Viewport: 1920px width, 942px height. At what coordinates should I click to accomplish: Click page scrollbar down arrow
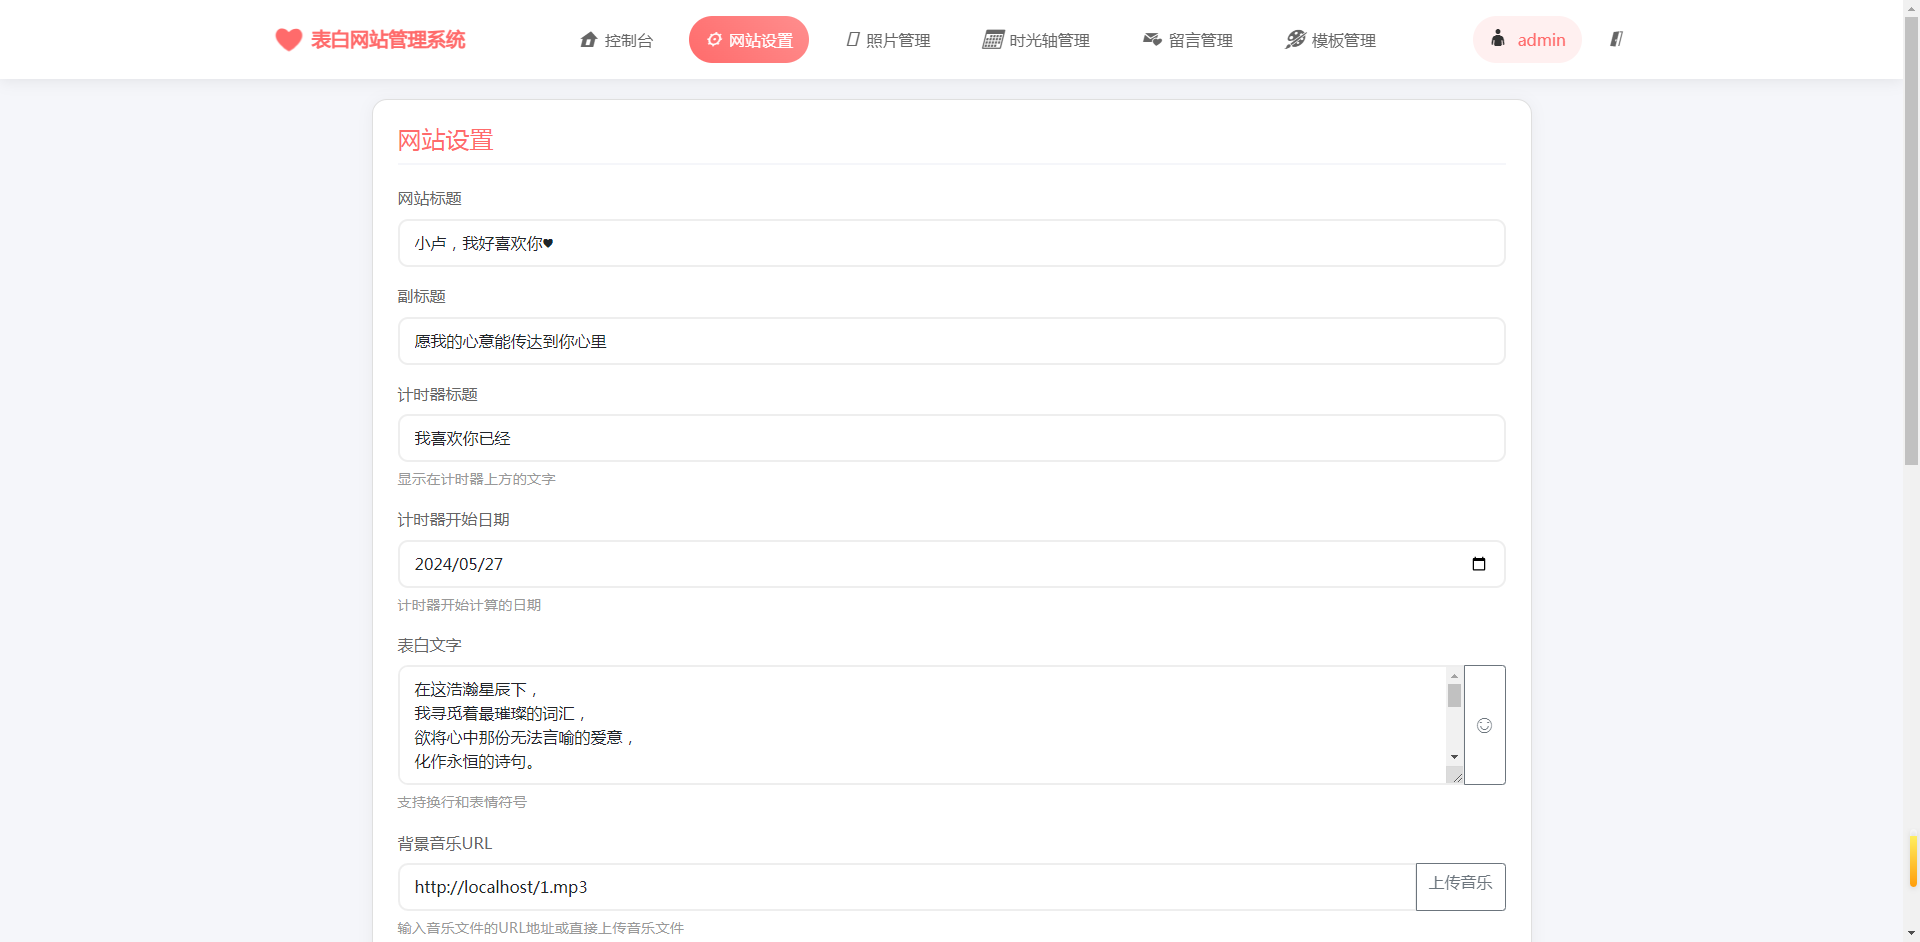tap(1912, 933)
